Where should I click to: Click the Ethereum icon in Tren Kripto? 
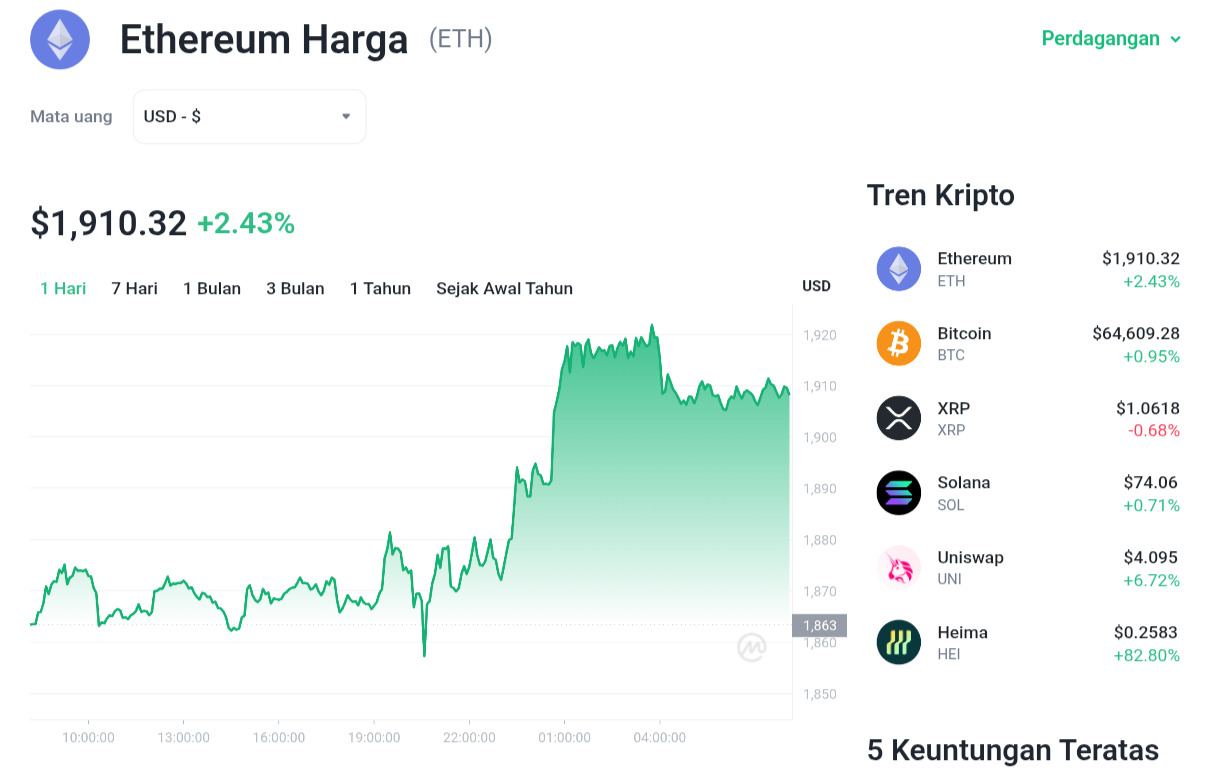[899, 269]
